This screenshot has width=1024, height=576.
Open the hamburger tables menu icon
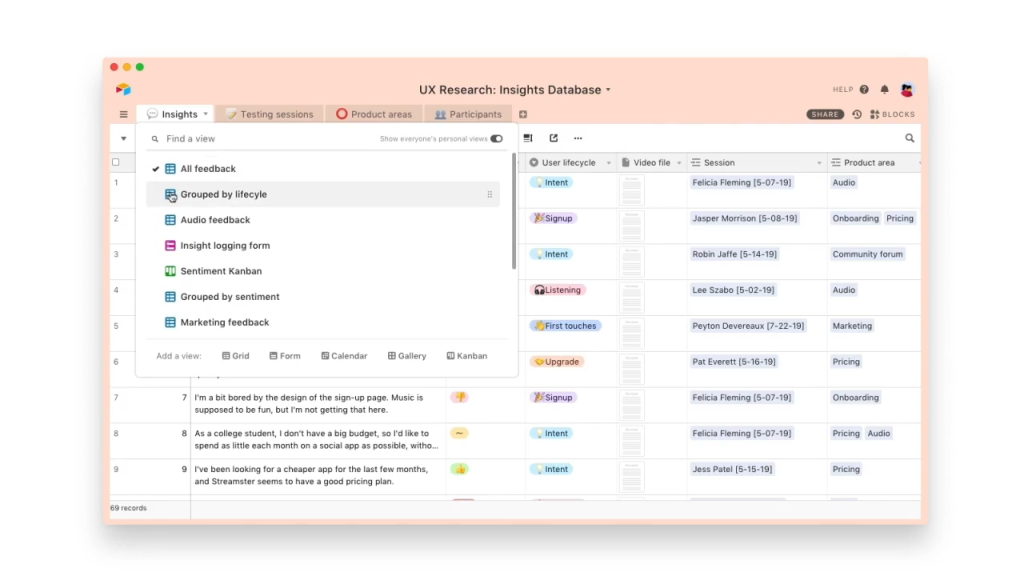coord(123,114)
